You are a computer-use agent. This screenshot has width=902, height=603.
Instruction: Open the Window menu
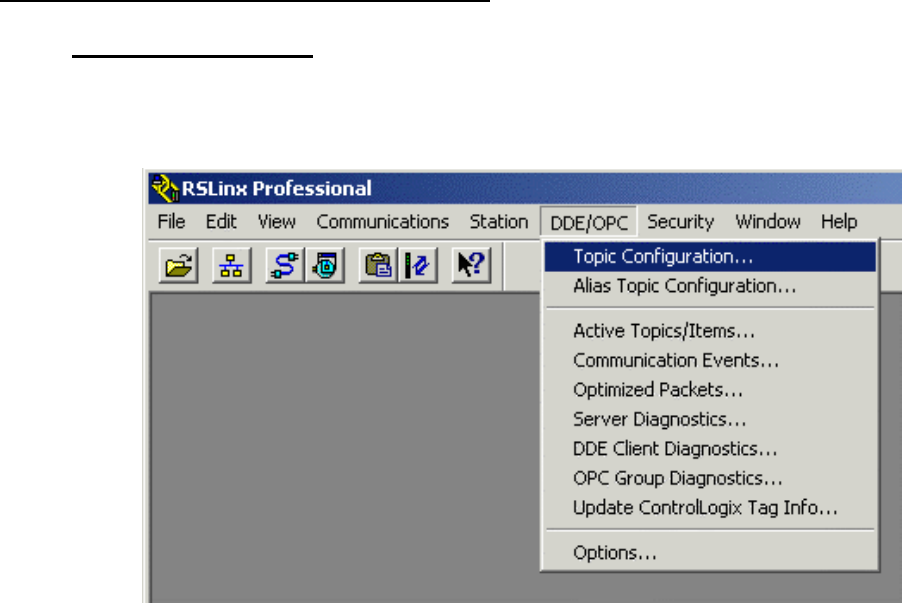pyautogui.click(x=768, y=222)
